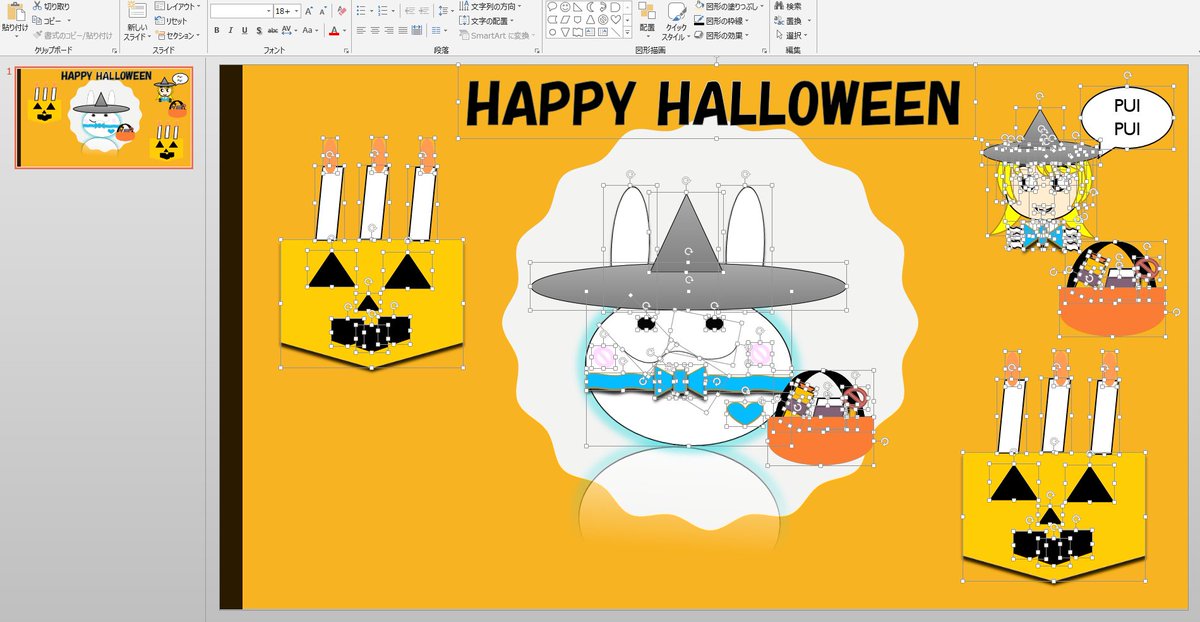Screen dimensions: 1200x622
Task: Center align text
Action: pos(375,30)
